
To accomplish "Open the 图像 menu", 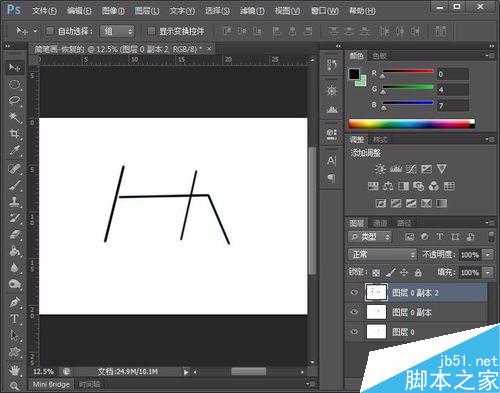I will click(113, 11).
